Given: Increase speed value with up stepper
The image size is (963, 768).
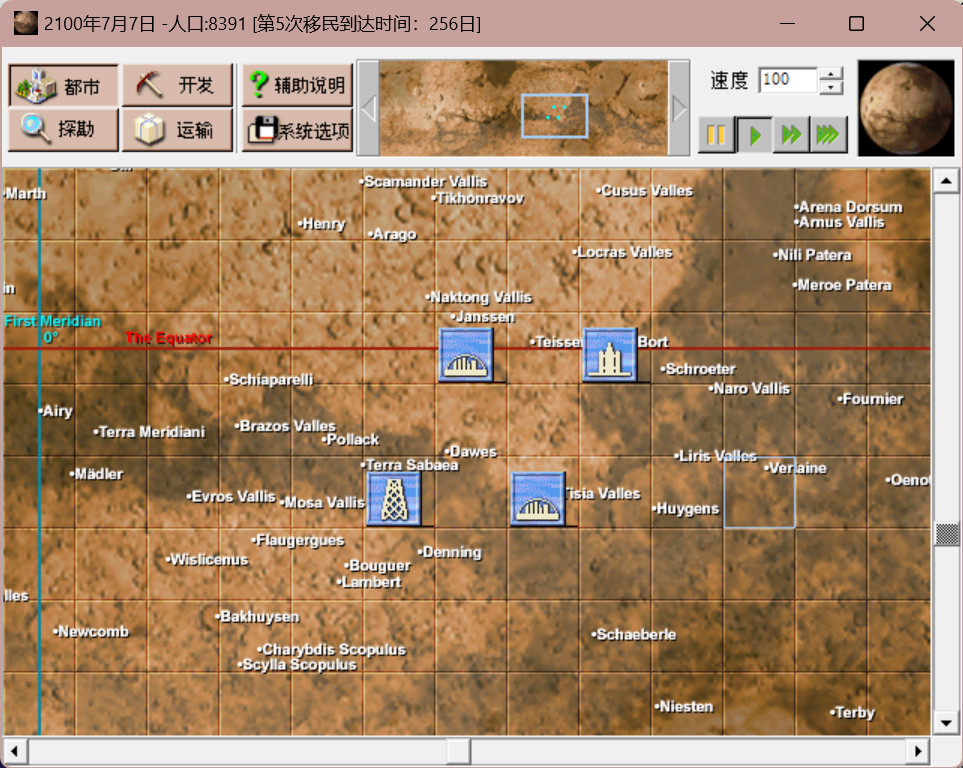Looking at the screenshot, I should pos(831,74).
